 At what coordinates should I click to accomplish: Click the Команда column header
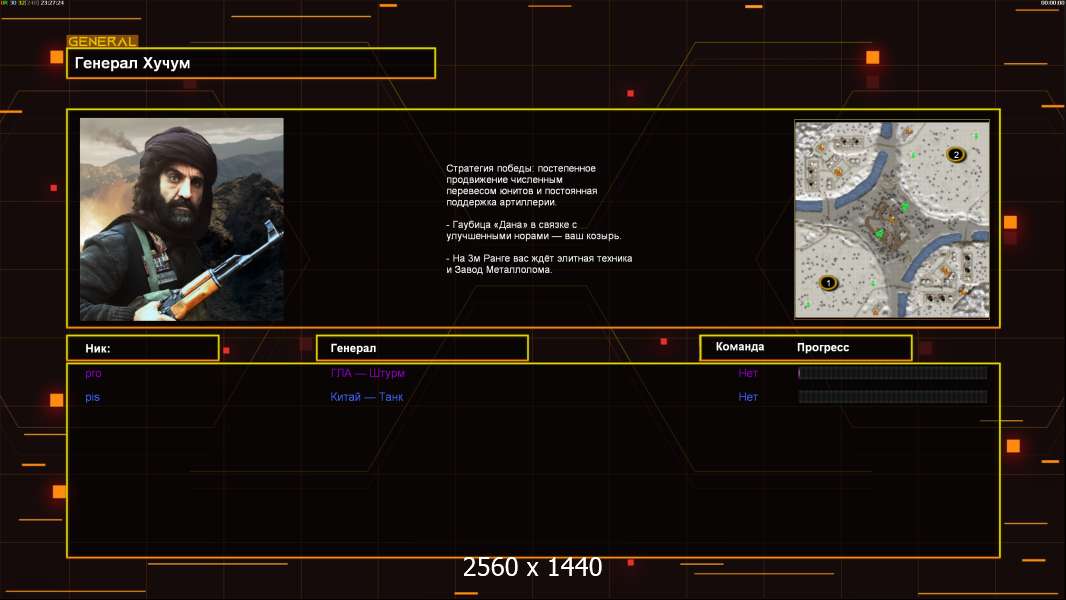[740, 347]
